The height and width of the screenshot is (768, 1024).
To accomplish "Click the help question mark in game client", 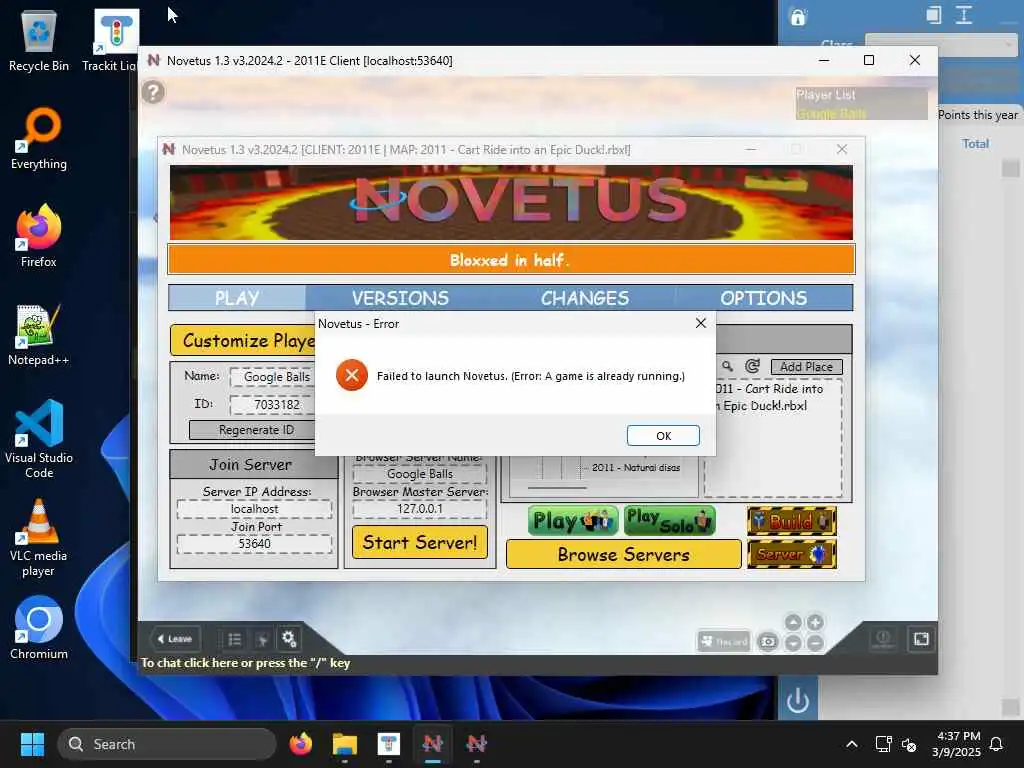I will 153,92.
